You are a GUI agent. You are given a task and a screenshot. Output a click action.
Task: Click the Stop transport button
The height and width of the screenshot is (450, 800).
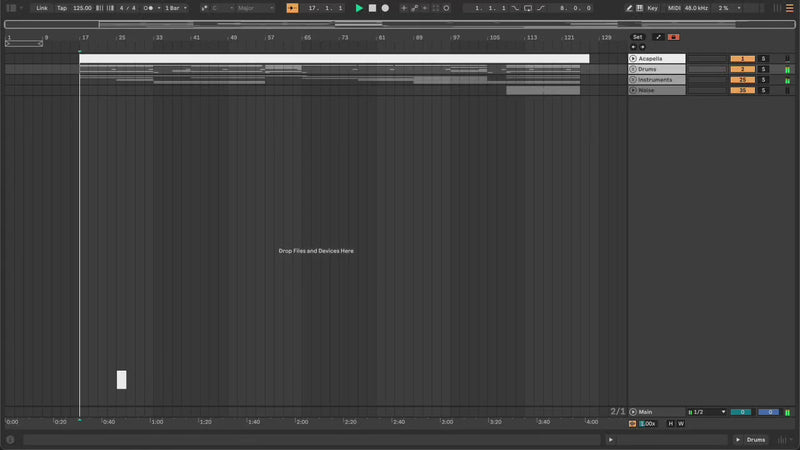(x=372, y=8)
